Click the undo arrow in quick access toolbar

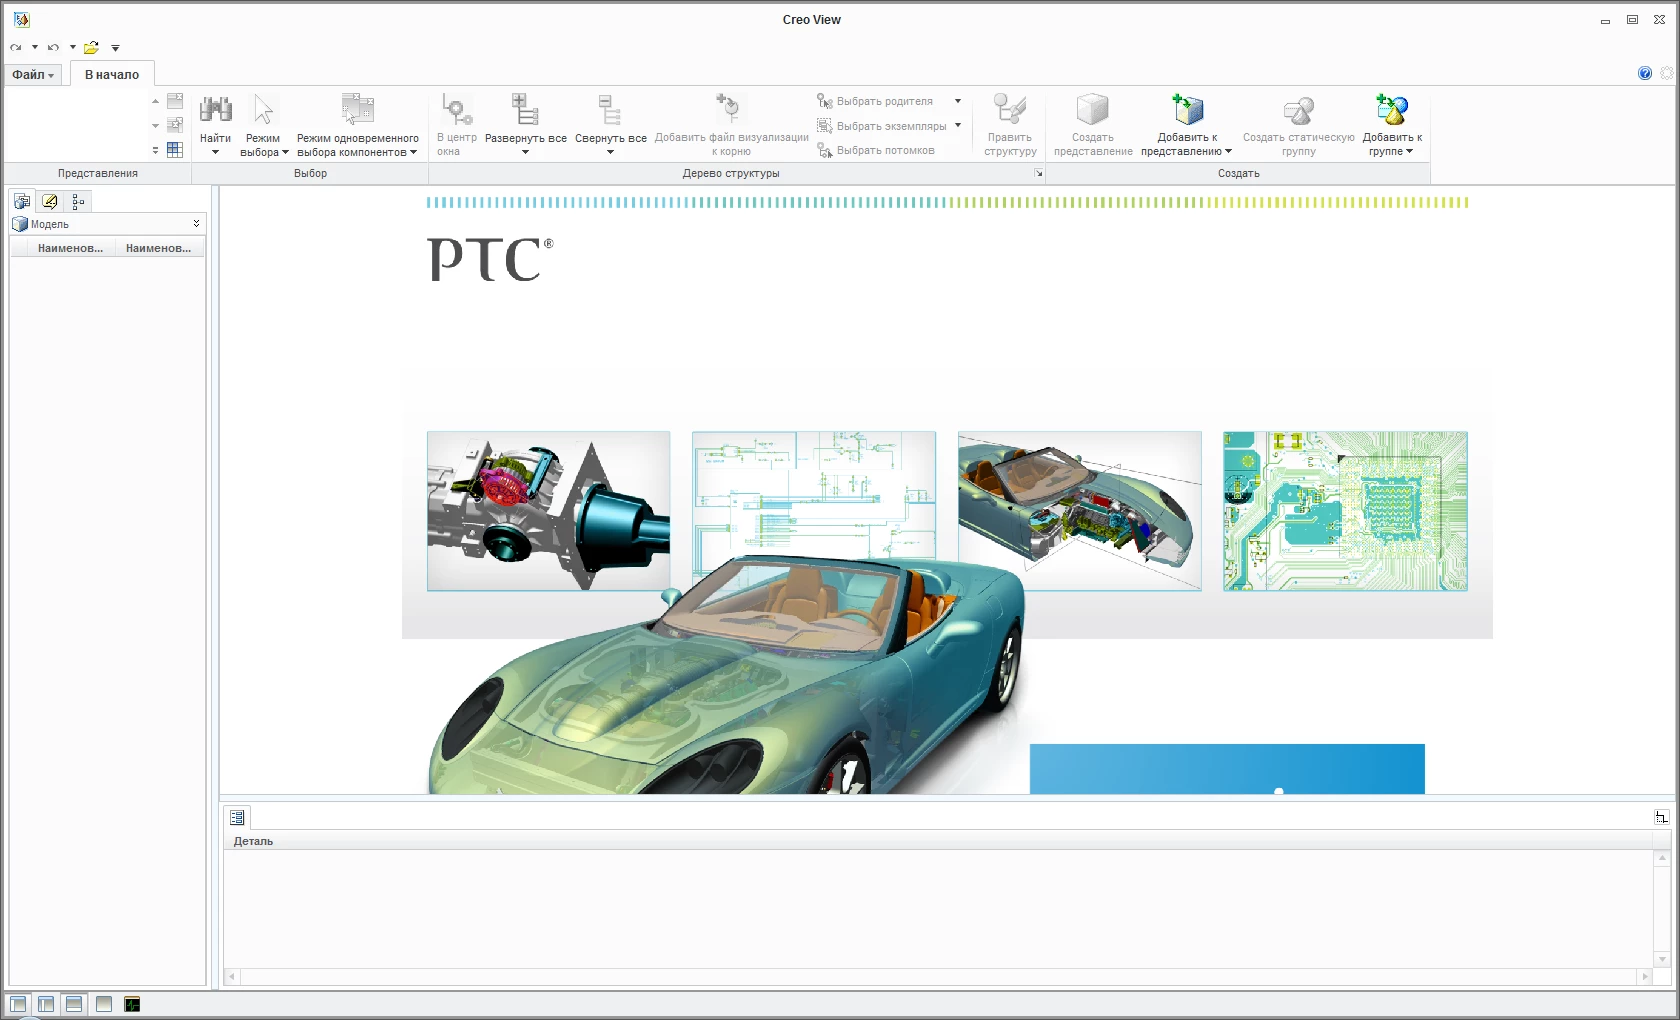pos(53,47)
